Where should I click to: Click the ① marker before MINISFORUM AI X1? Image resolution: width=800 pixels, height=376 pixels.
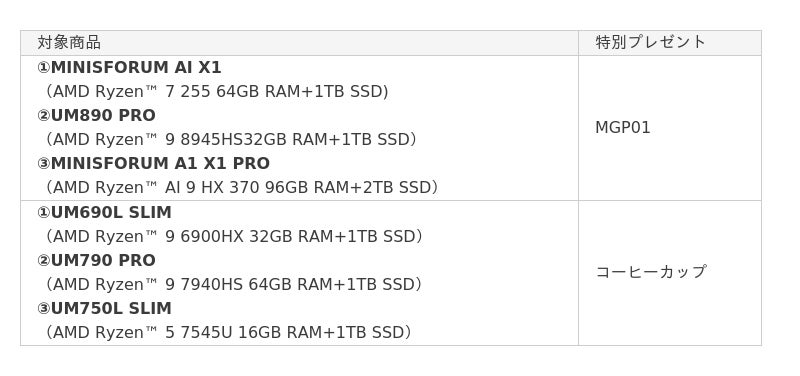[x=44, y=68]
